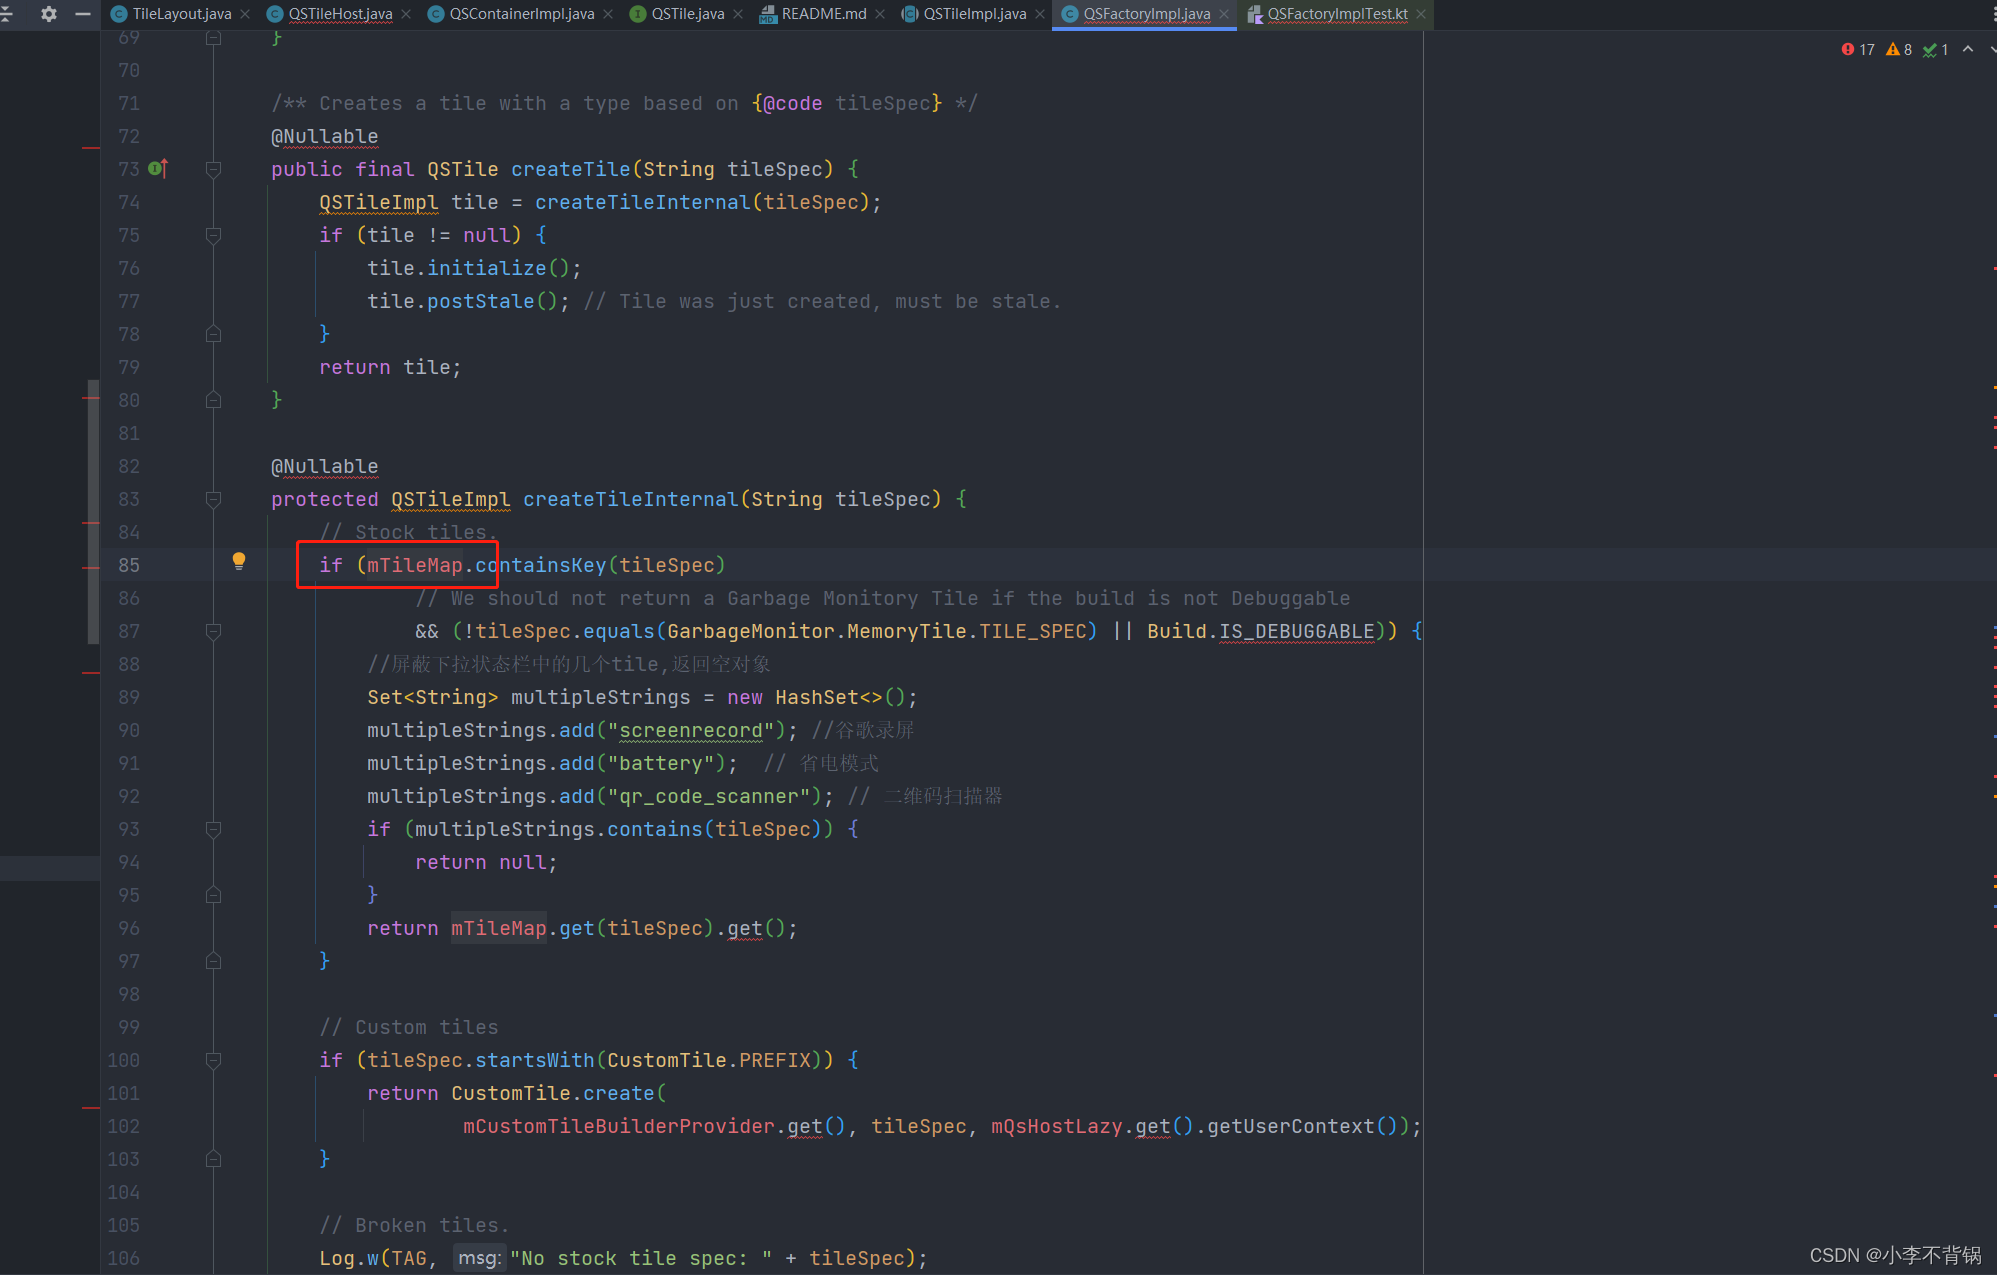The width and height of the screenshot is (1997, 1275).
Task: Collapse createTileInternal method fold marker
Action: pos(213,499)
